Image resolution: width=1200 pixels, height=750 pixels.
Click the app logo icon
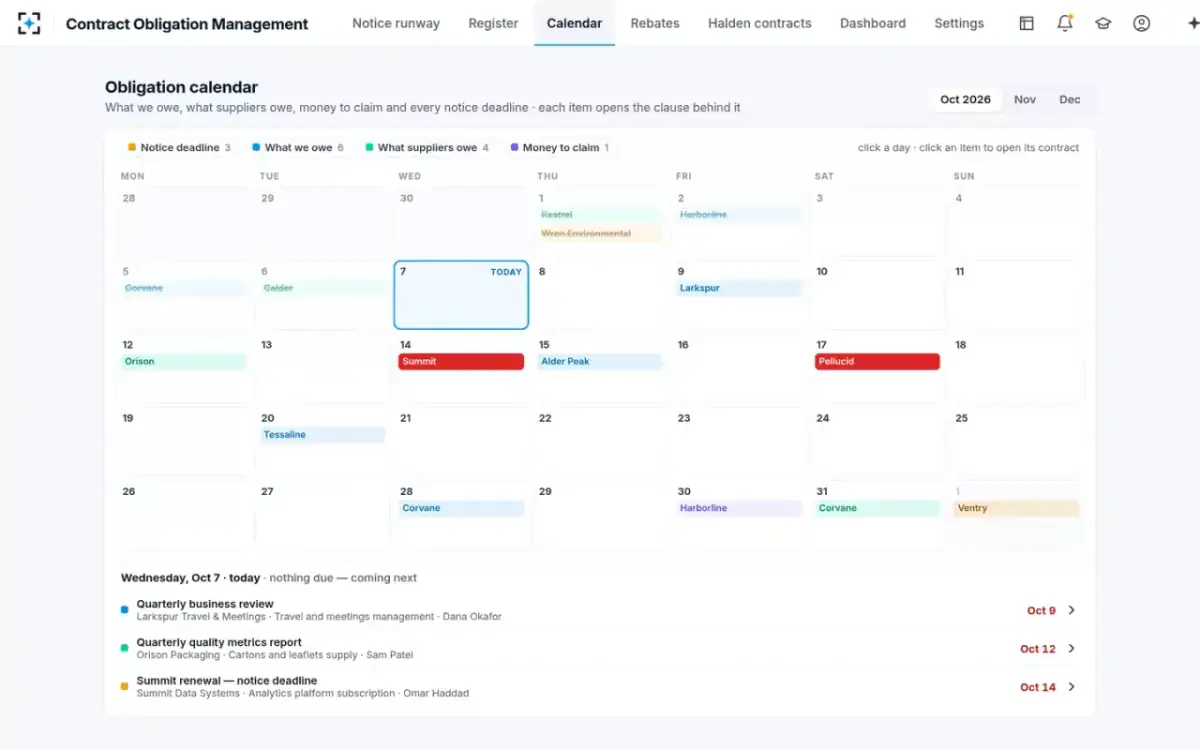29,23
